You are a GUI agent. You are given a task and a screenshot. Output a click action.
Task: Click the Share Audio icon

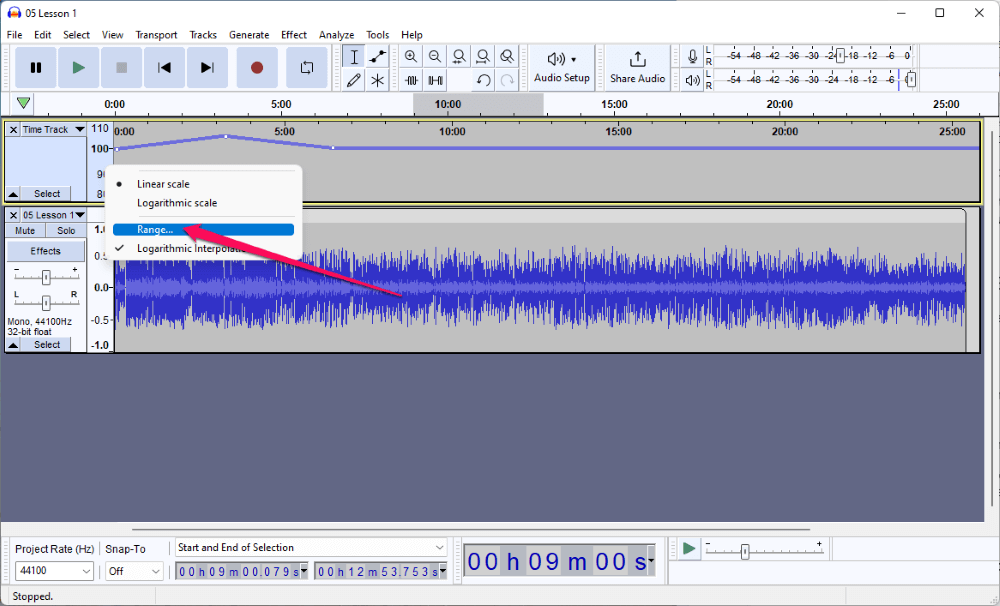point(637,67)
